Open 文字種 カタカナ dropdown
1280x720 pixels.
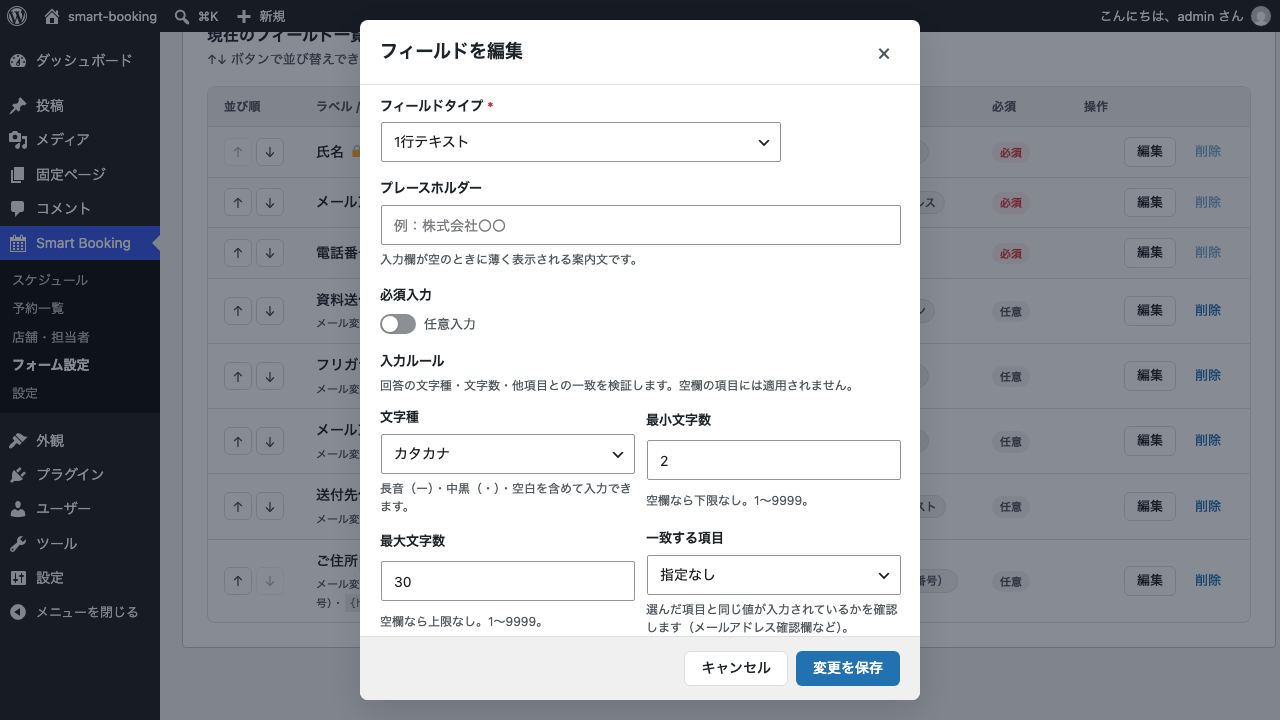pos(507,454)
